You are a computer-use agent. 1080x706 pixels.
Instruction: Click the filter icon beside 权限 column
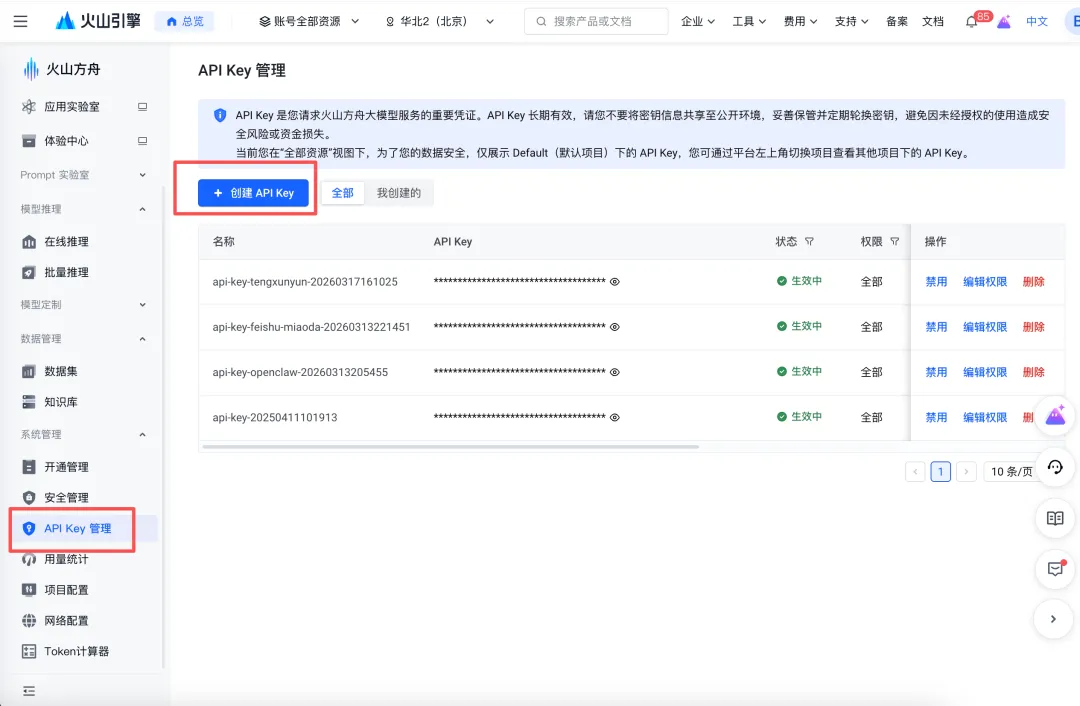895,242
